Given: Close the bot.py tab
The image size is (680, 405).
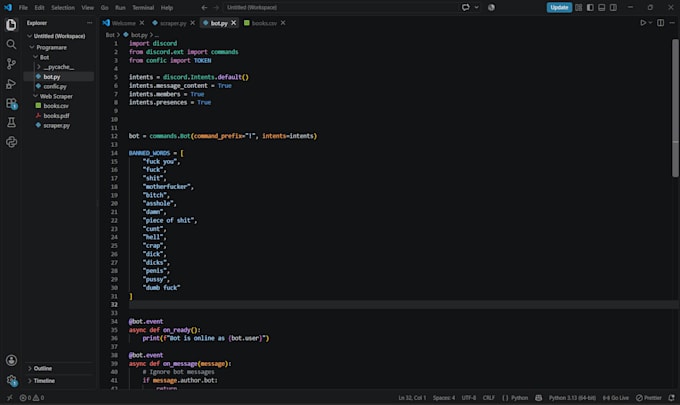Looking at the screenshot, I should (234, 23).
